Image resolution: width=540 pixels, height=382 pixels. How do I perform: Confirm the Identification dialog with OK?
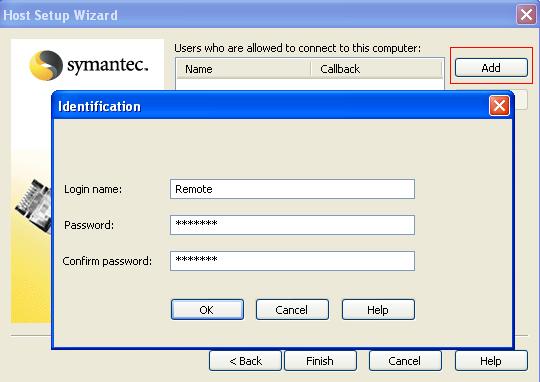click(207, 310)
